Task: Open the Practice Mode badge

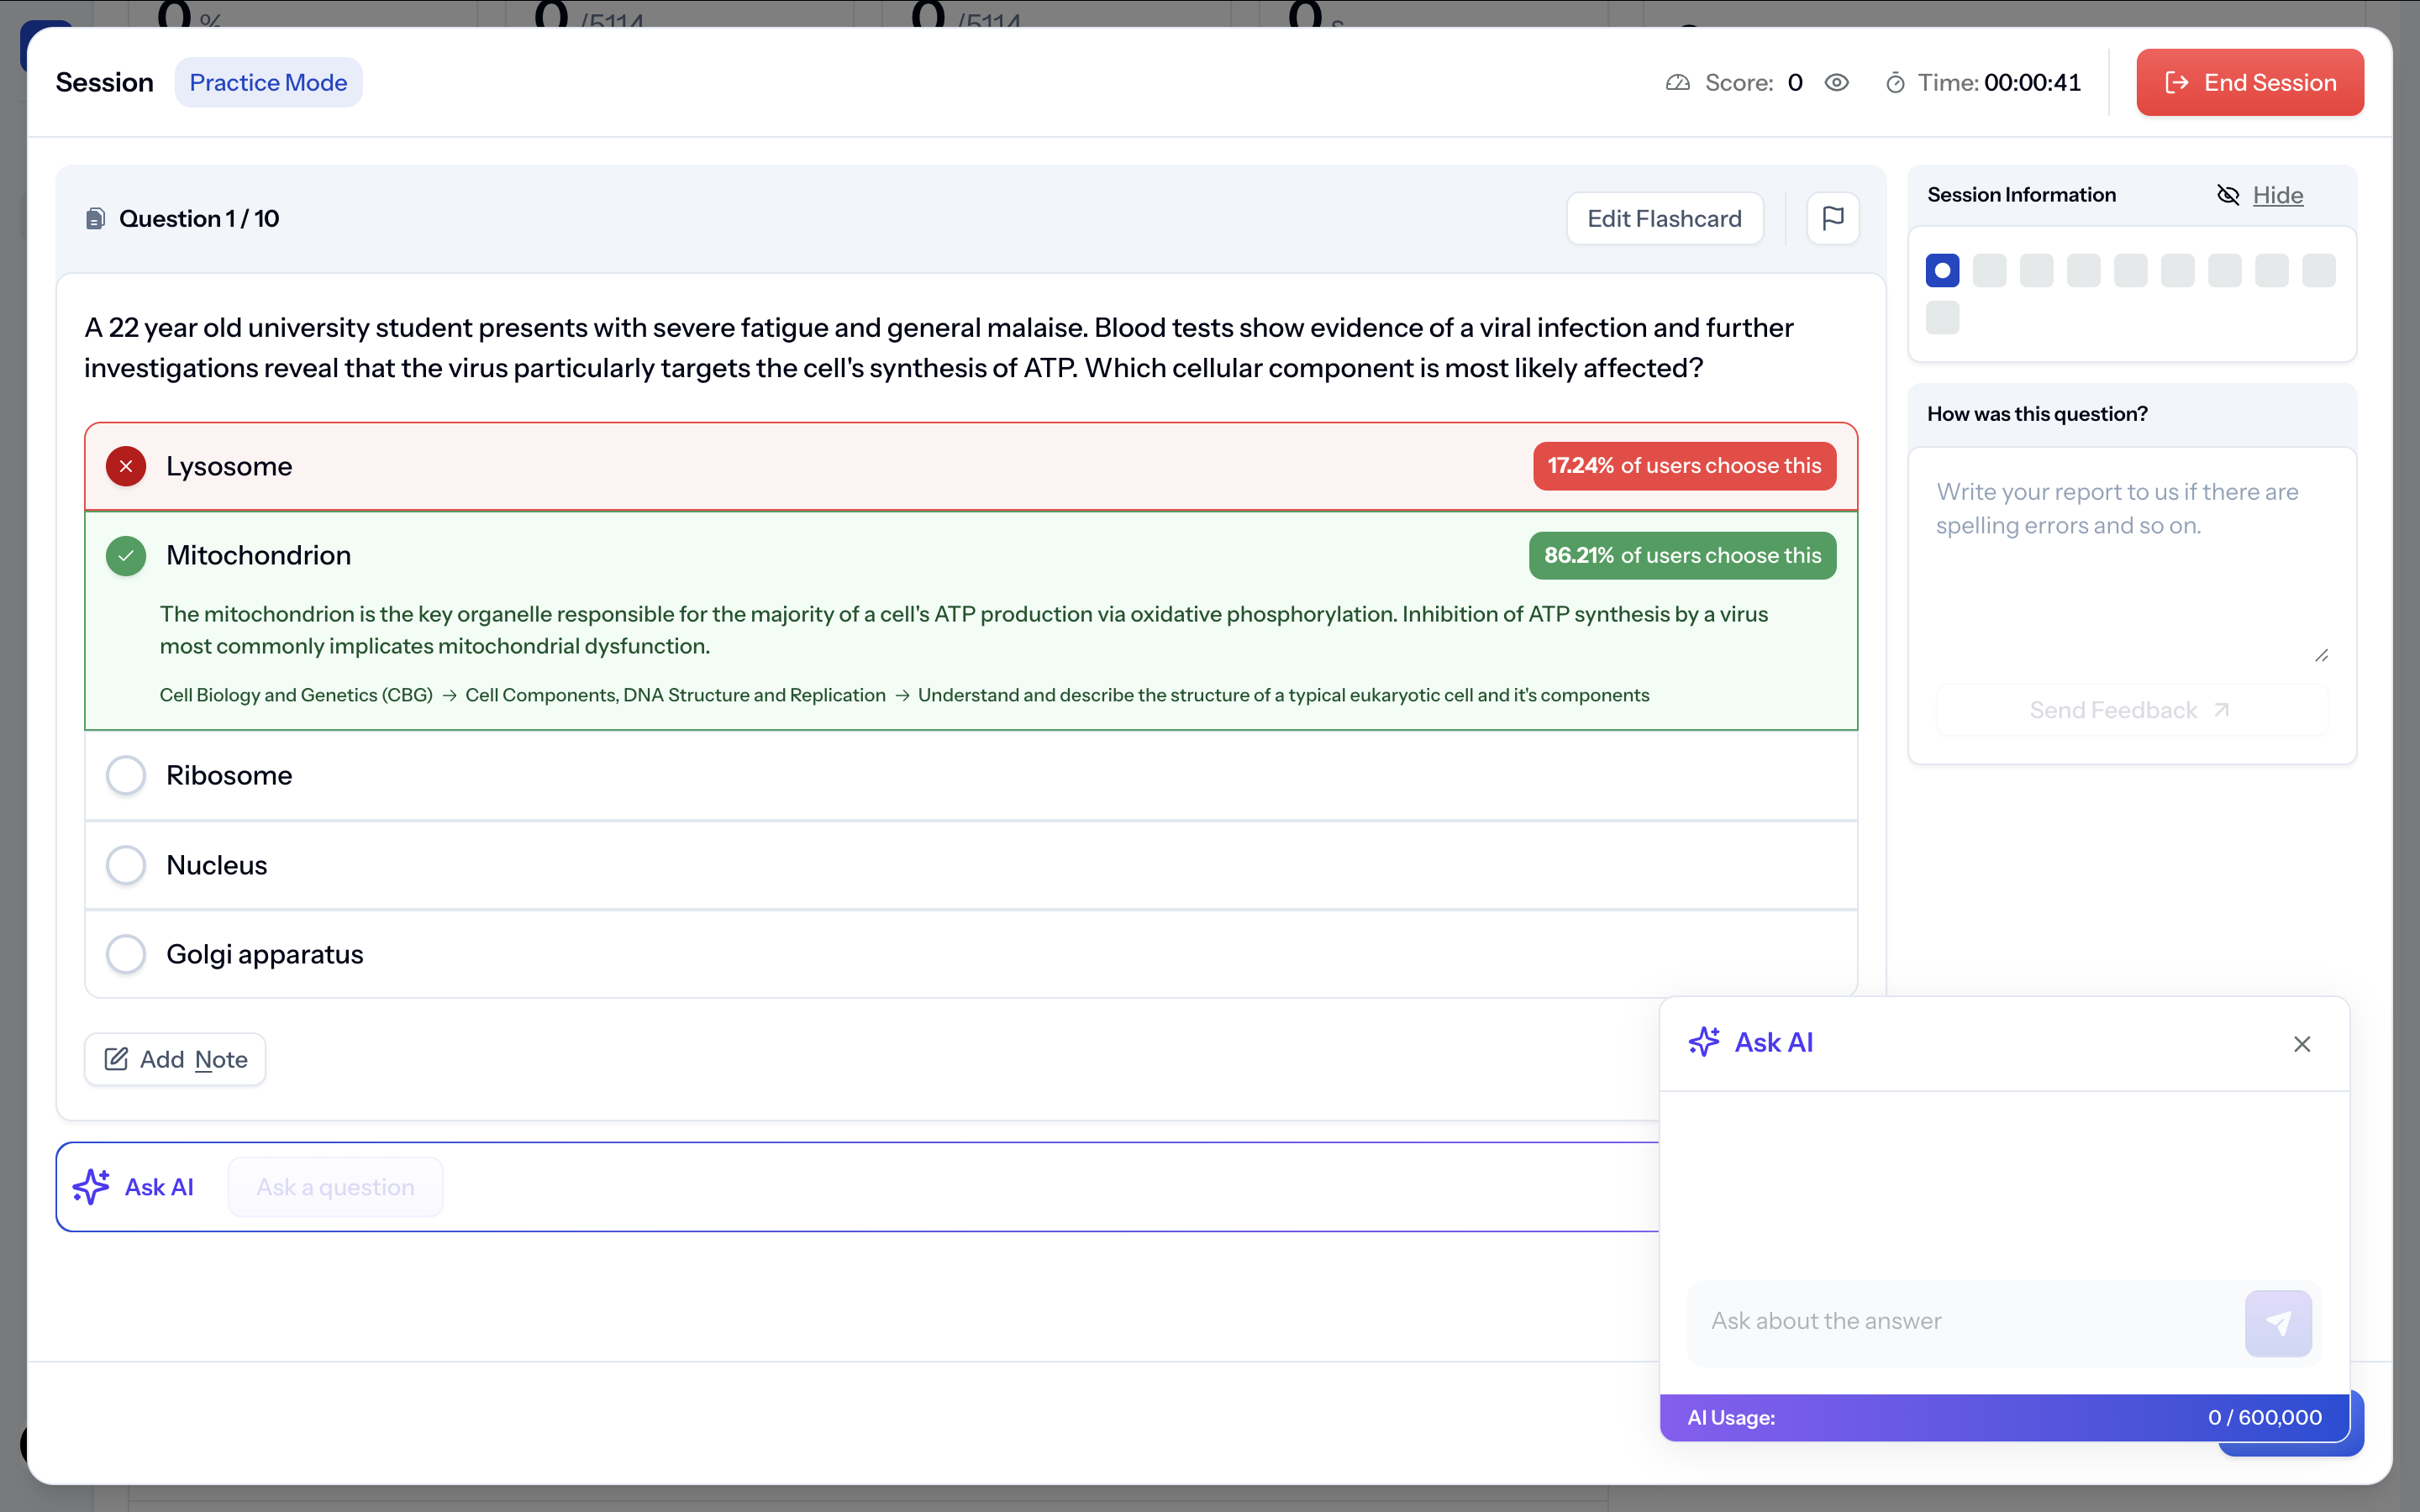Action: pos(268,83)
